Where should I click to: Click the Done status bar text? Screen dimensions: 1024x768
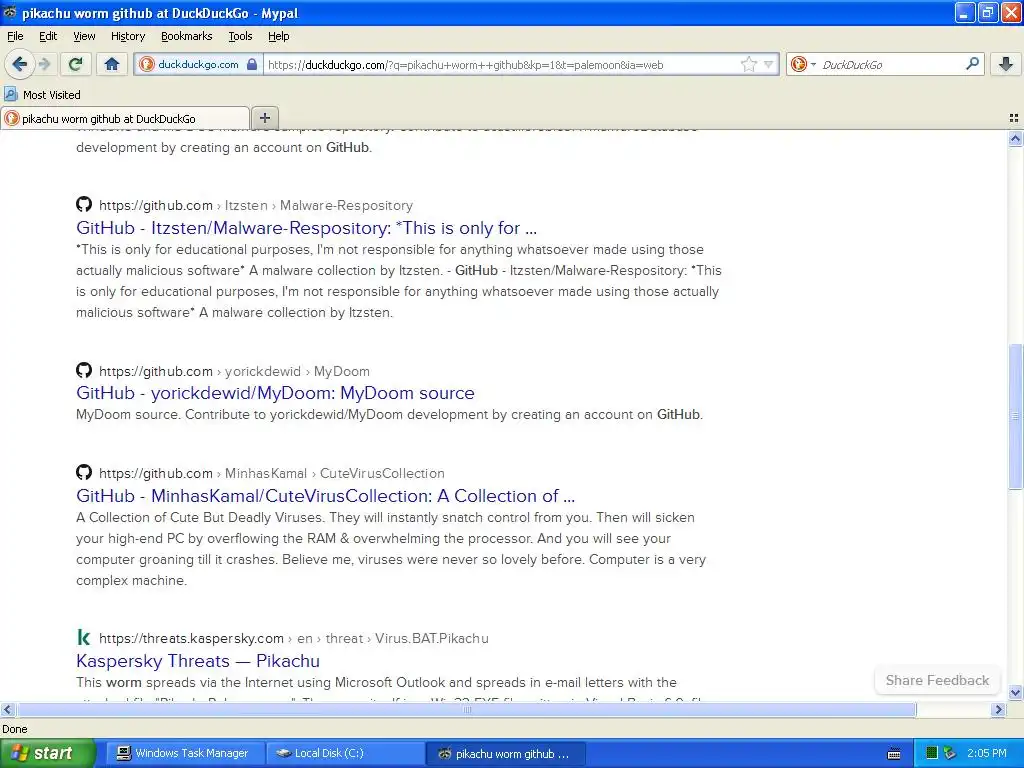coord(14,729)
